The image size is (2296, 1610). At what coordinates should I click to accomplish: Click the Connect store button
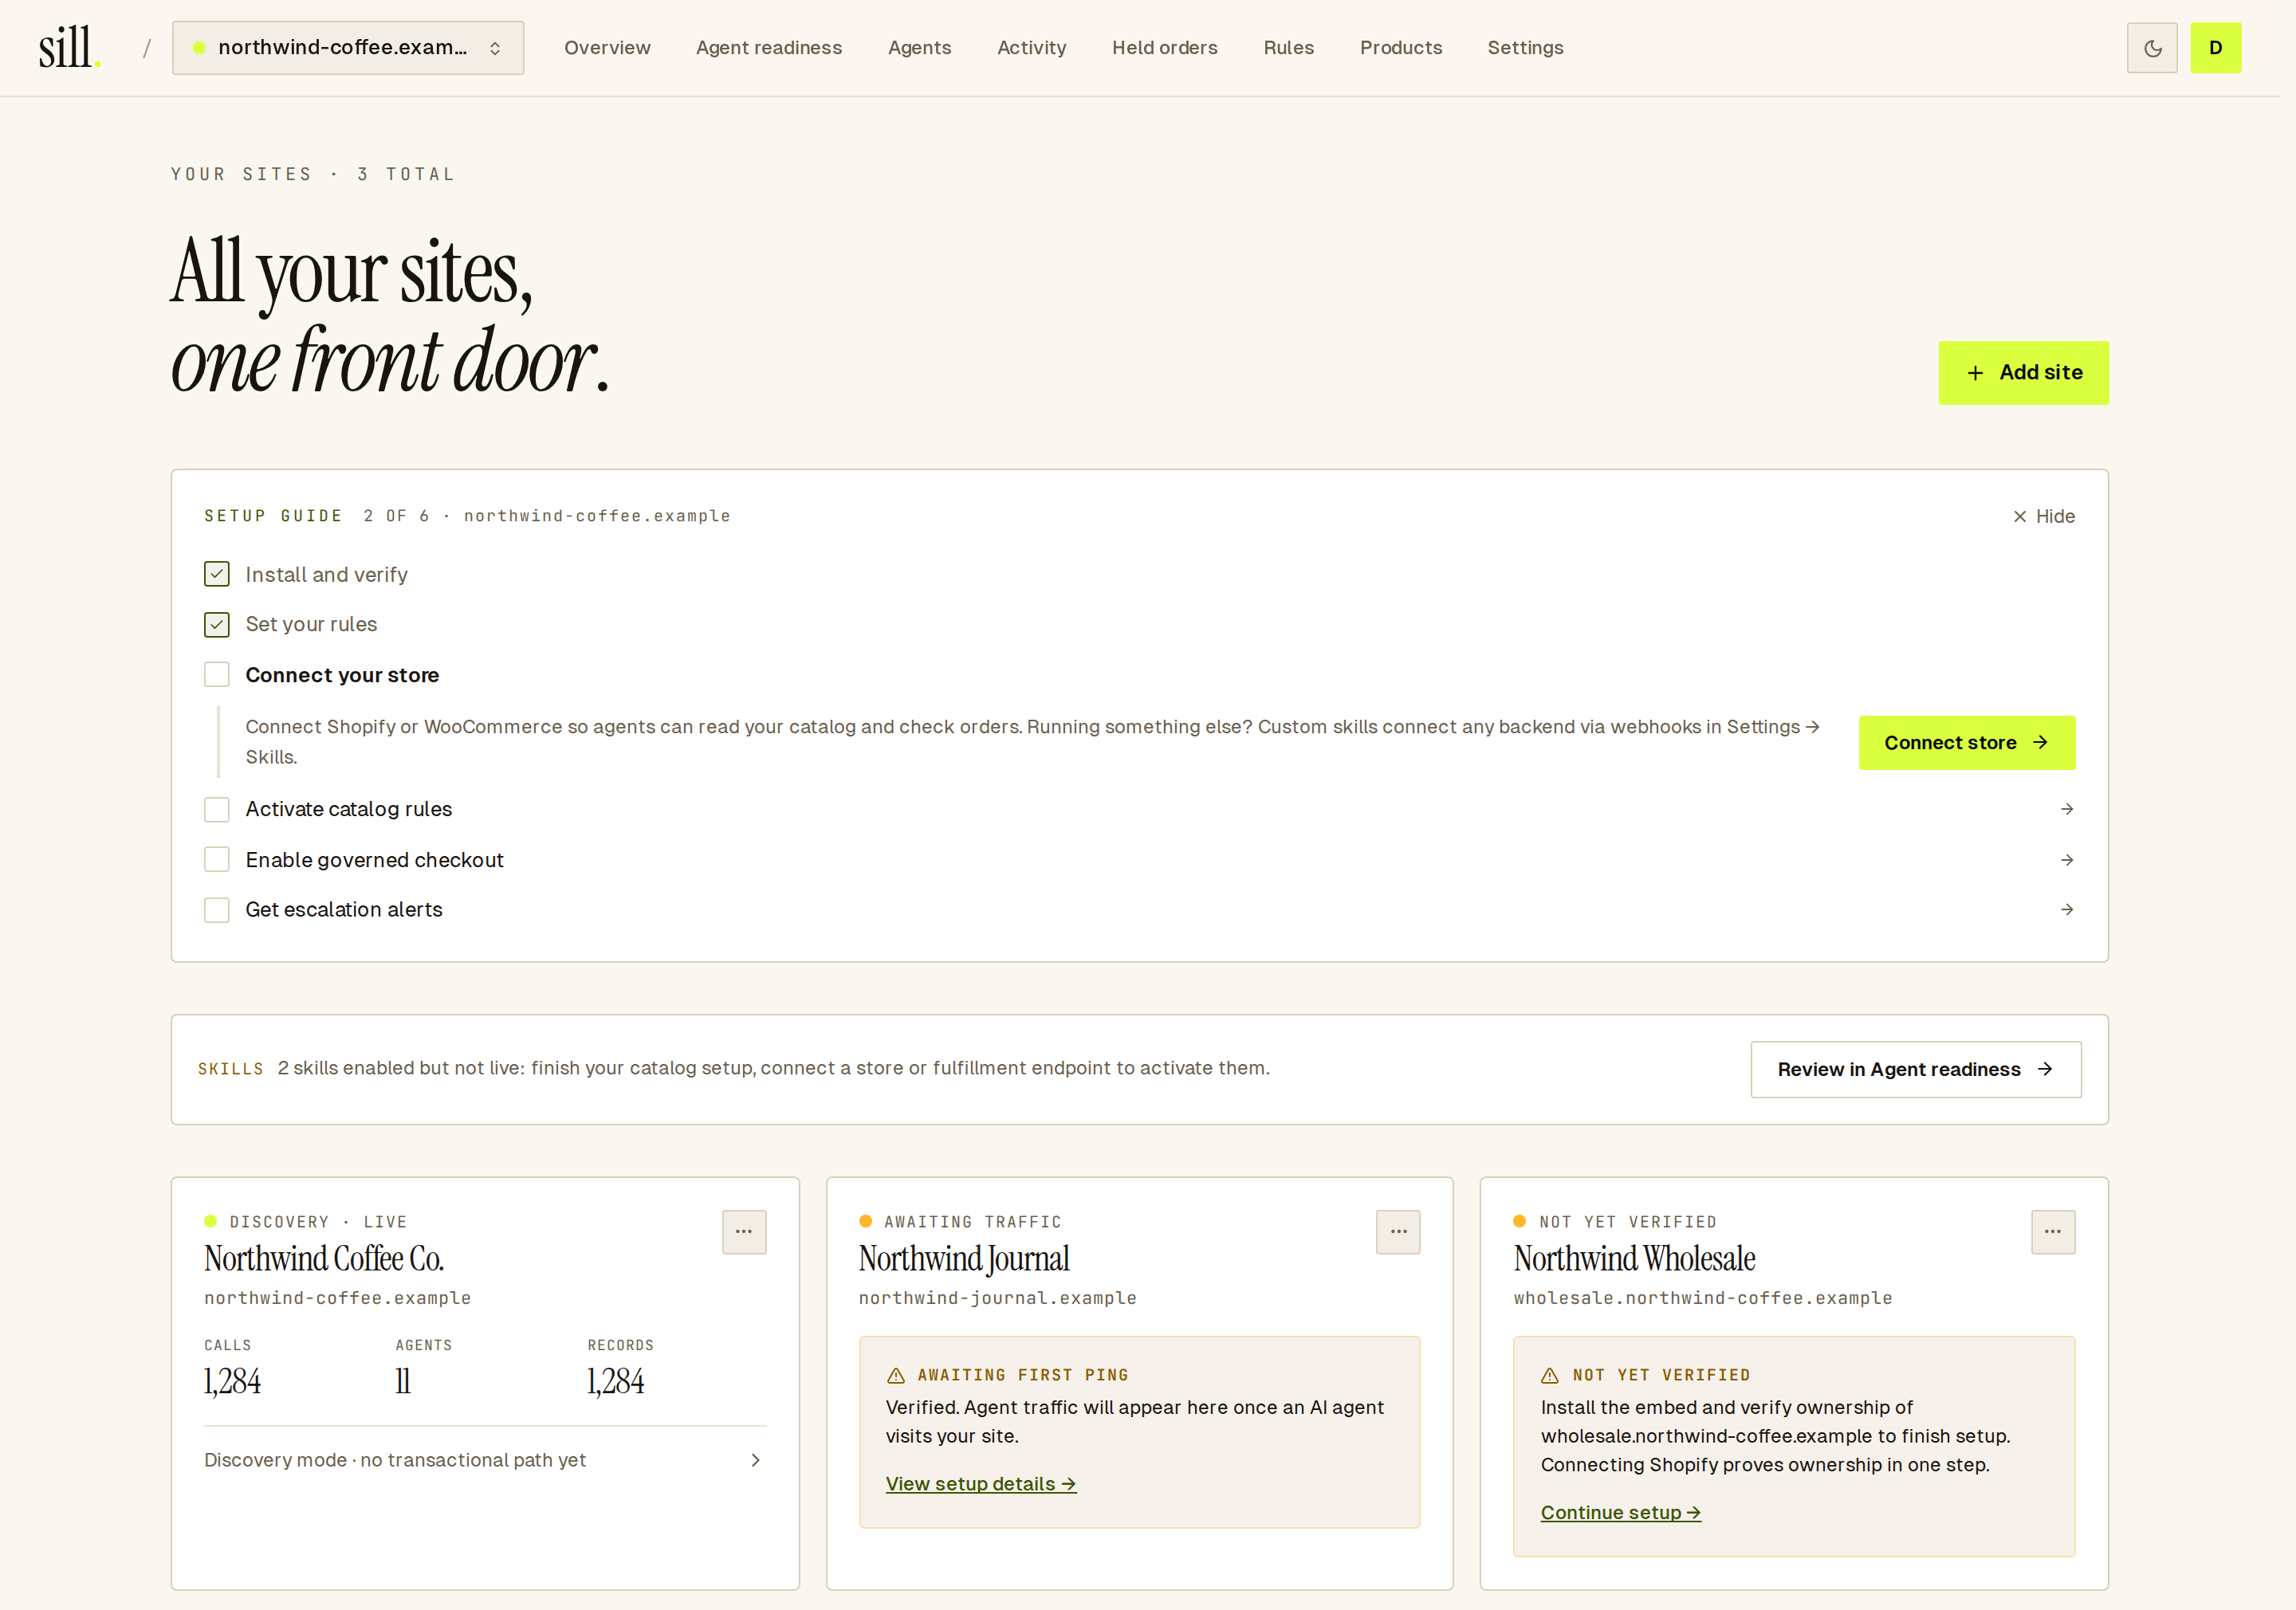click(1966, 743)
